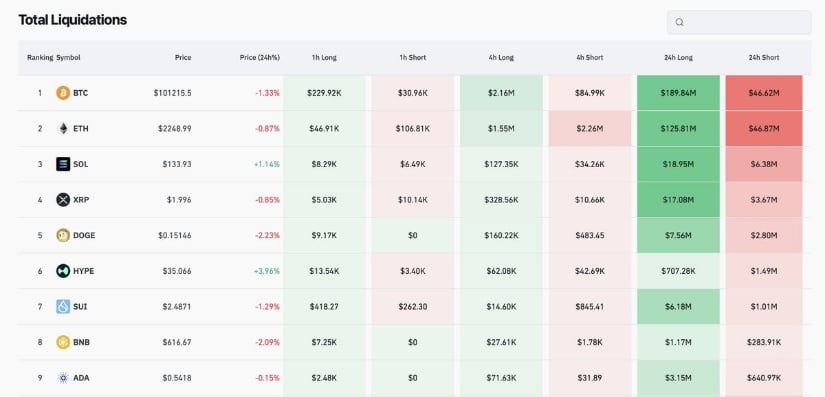Screen dimensions: 825x397
Task: Click the HYPE coin icon
Action: pyautogui.click(x=63, y=271)
